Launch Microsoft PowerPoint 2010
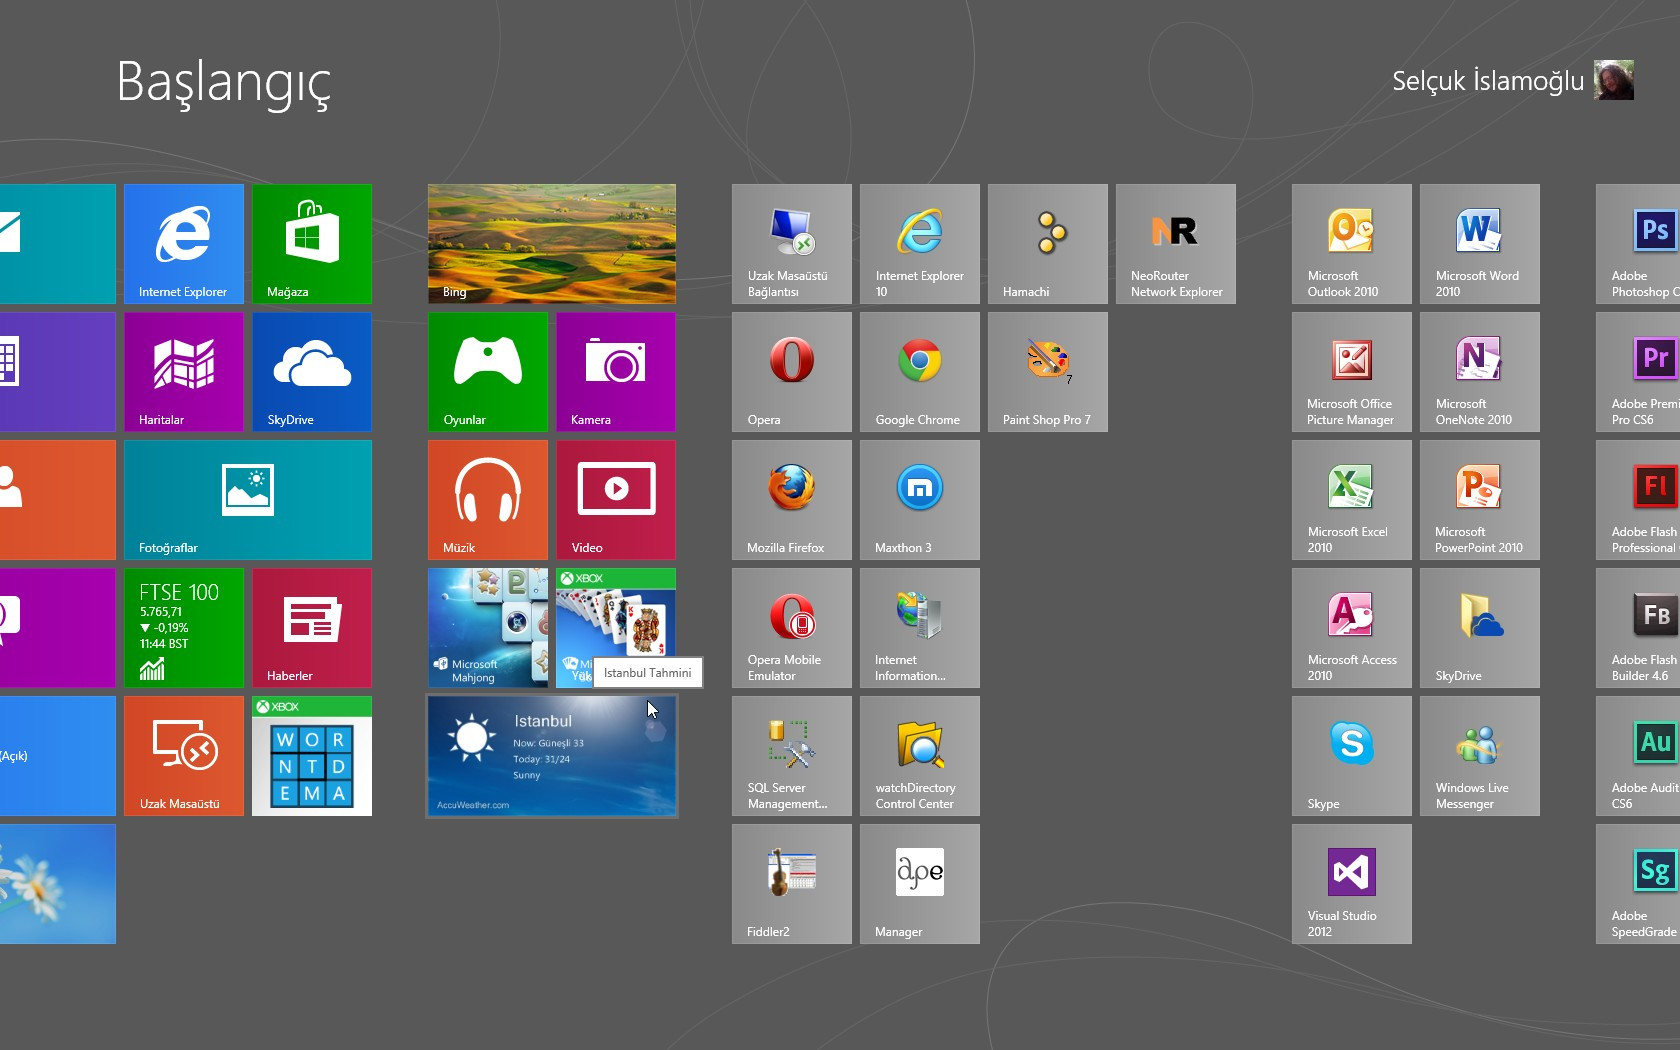 pos(1480,500)
